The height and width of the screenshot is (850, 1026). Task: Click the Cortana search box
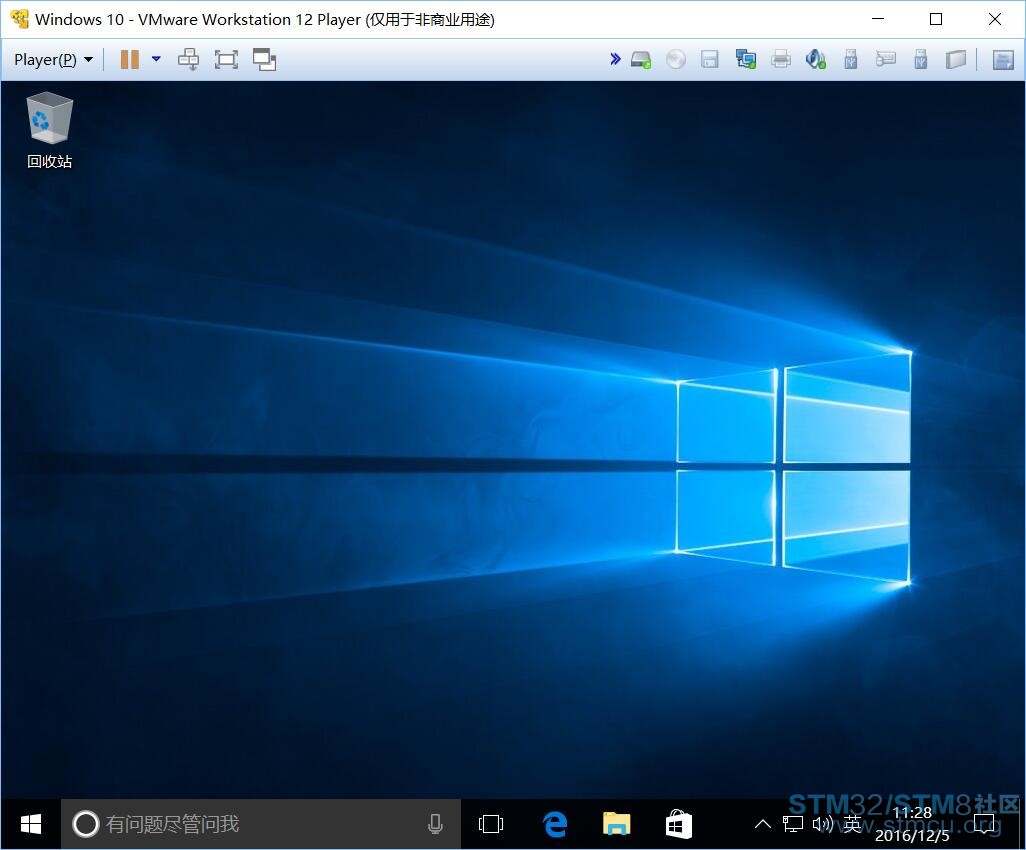[x=261, y=824]
